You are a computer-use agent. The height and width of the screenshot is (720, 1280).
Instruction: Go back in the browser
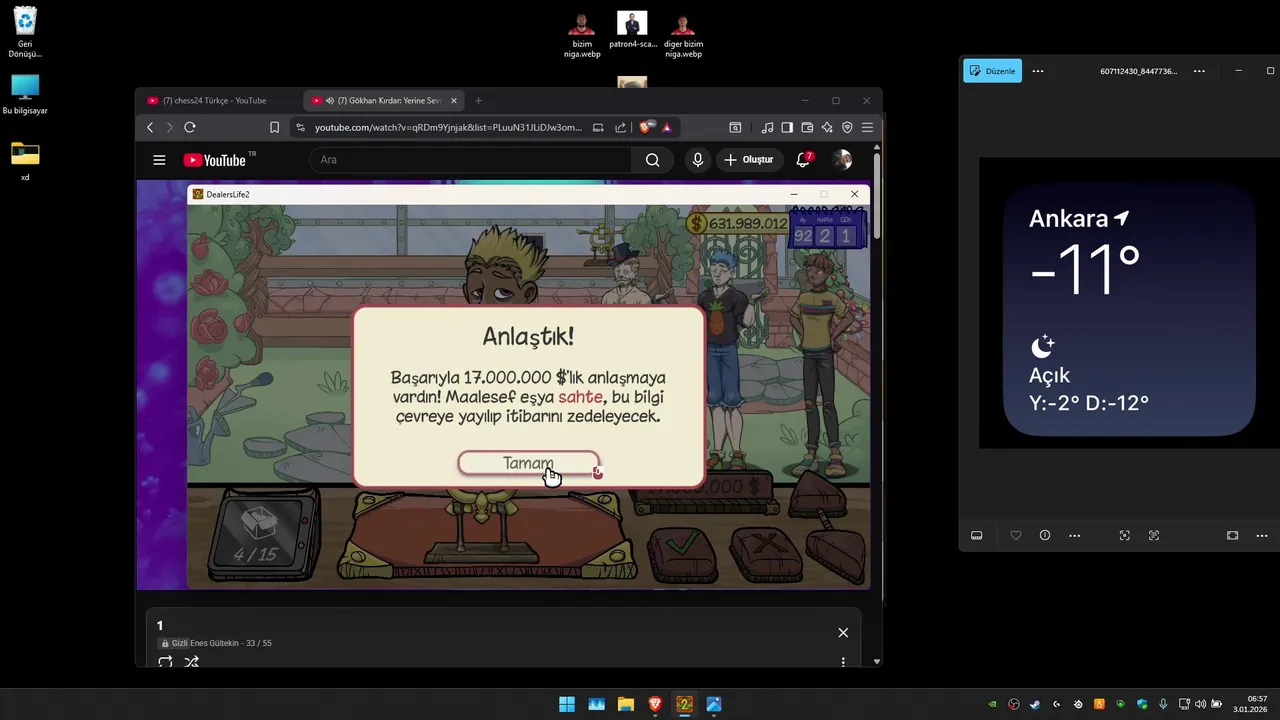tap(150, 128)
